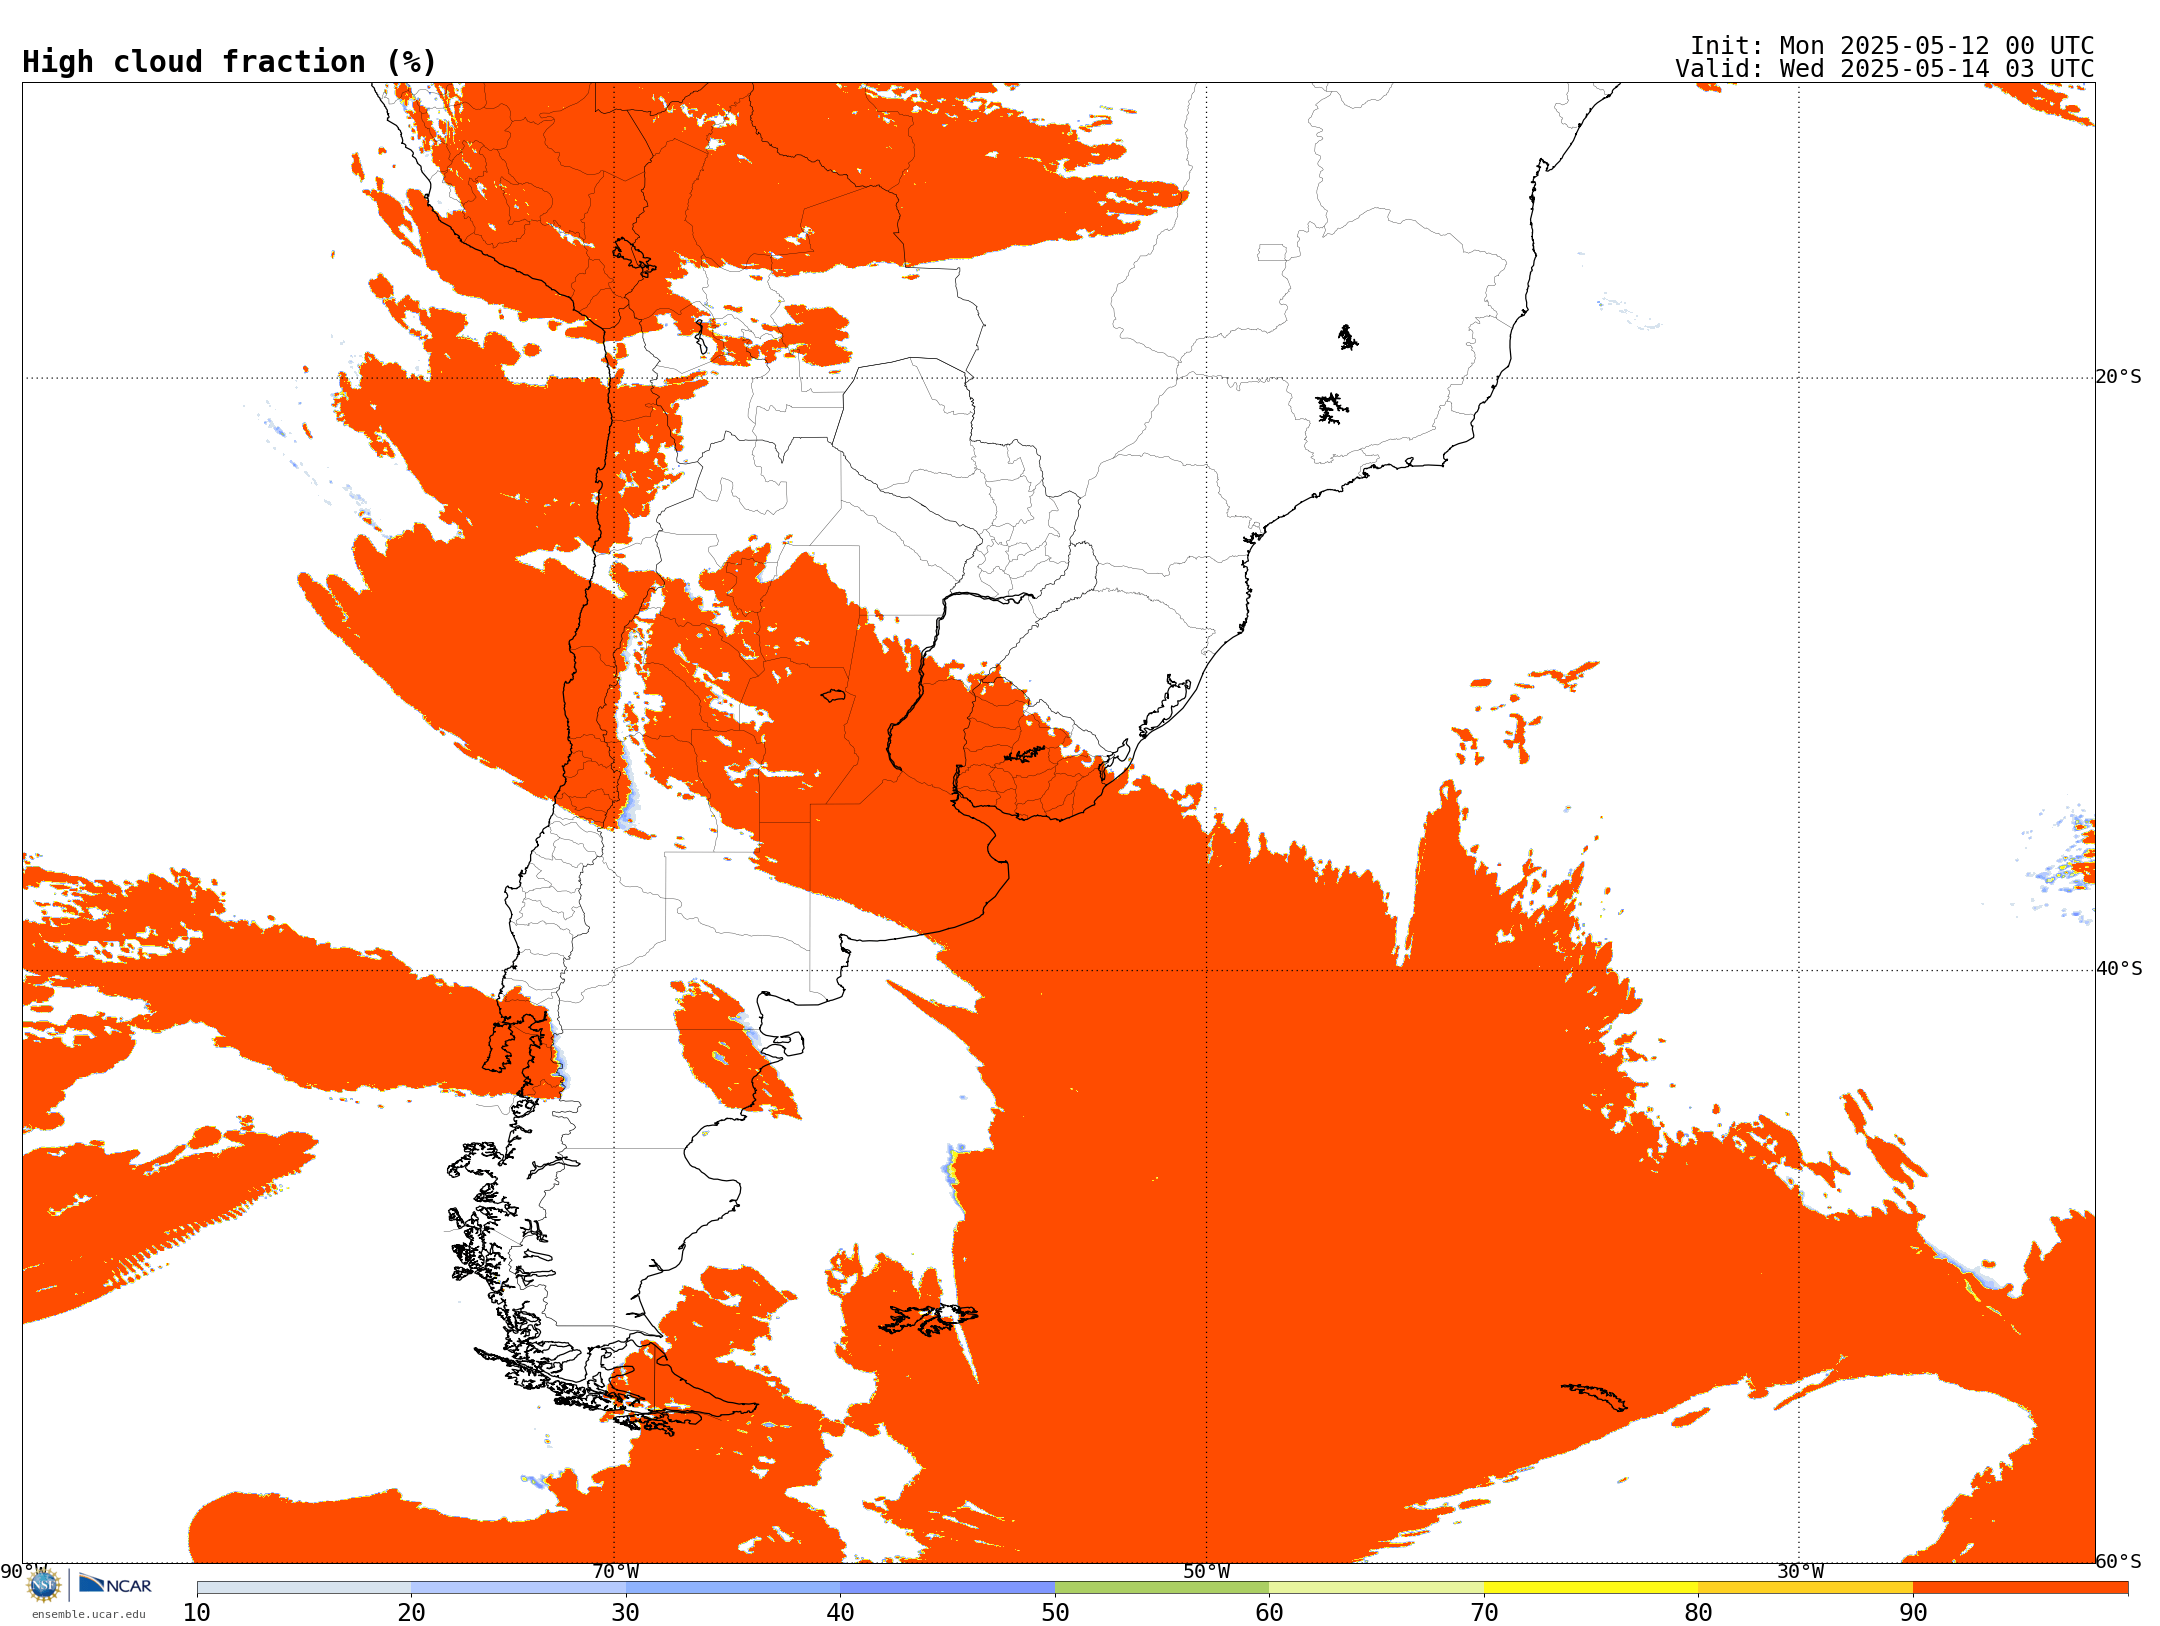Click the light blue 20-30 colorbar segment
Viewport: 2160px width, 1626px height.
pos(518,1588)
